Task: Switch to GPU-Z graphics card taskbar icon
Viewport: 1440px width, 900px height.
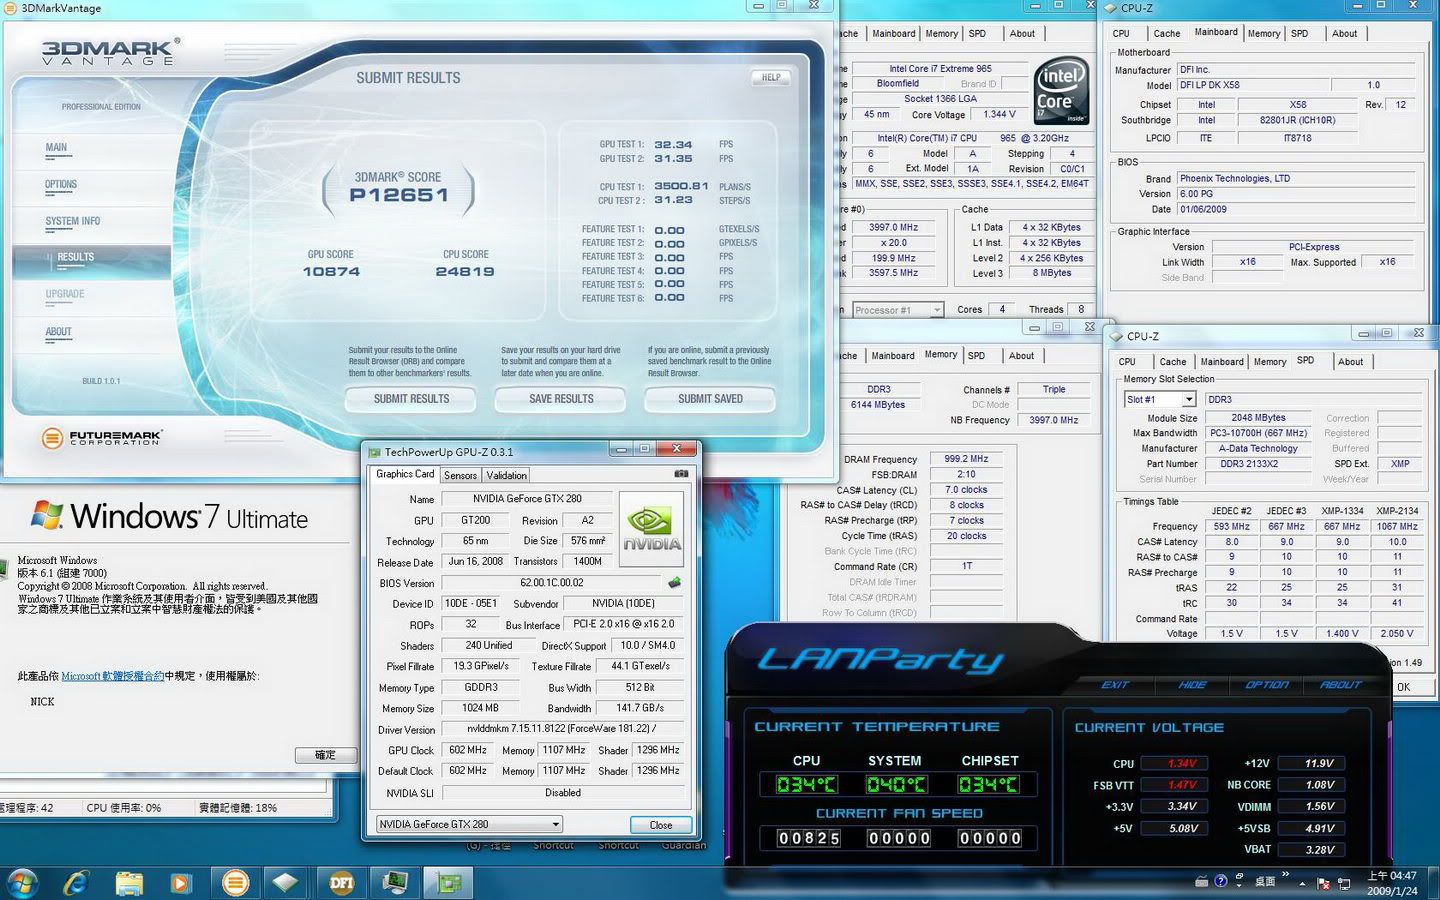Action: pyautogui.click(x=448, y=882)
